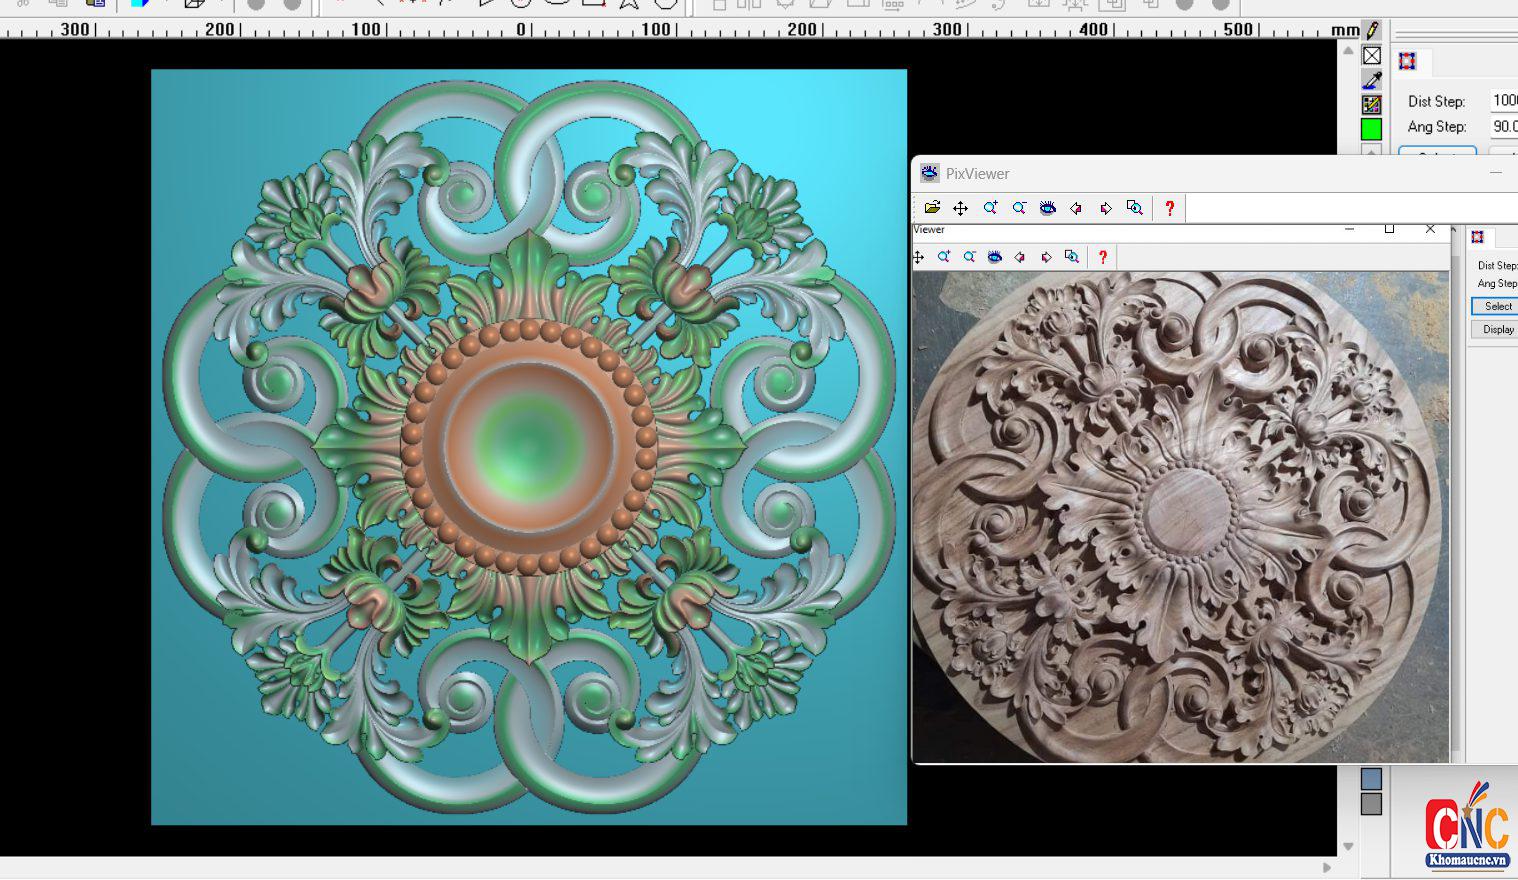
Task: Open PixViewer help with the red question mark
Action: coord(1169,208)
